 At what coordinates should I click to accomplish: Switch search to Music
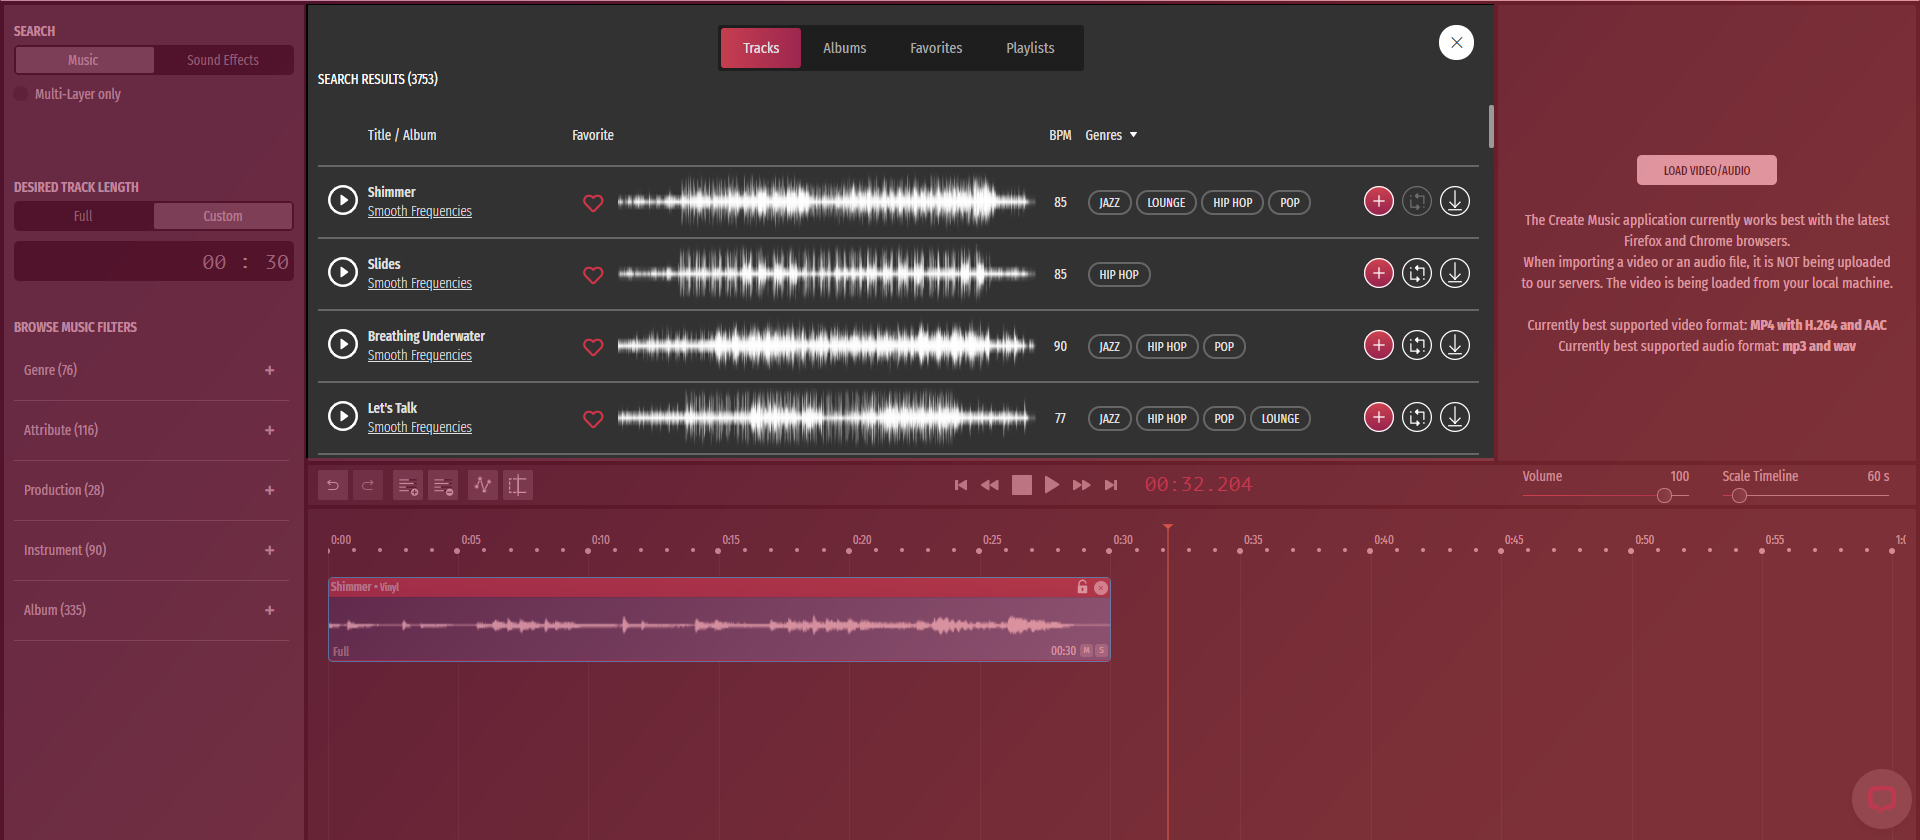(x=84, y=60)
